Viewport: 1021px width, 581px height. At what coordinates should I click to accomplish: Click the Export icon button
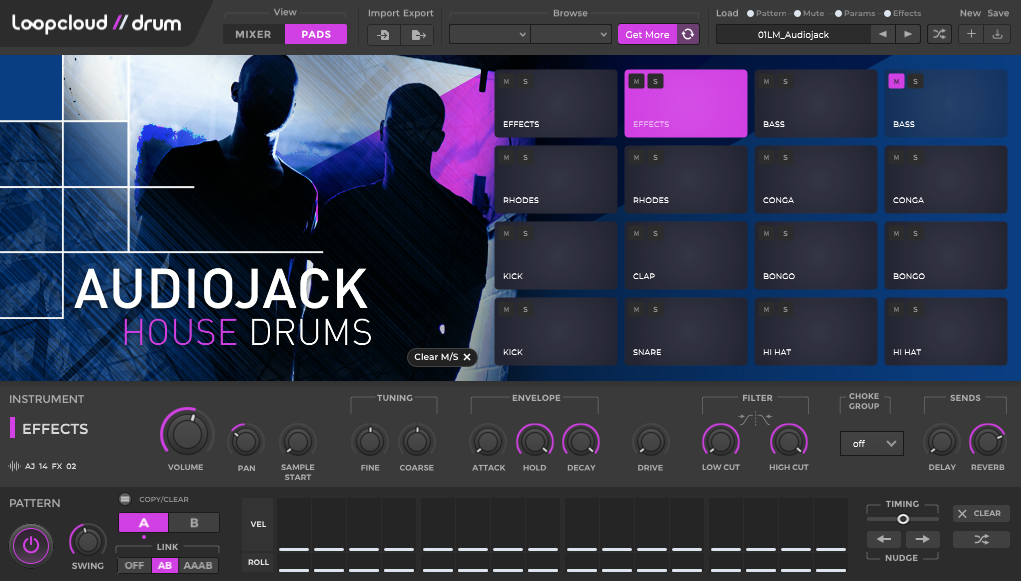coord(418,35)
